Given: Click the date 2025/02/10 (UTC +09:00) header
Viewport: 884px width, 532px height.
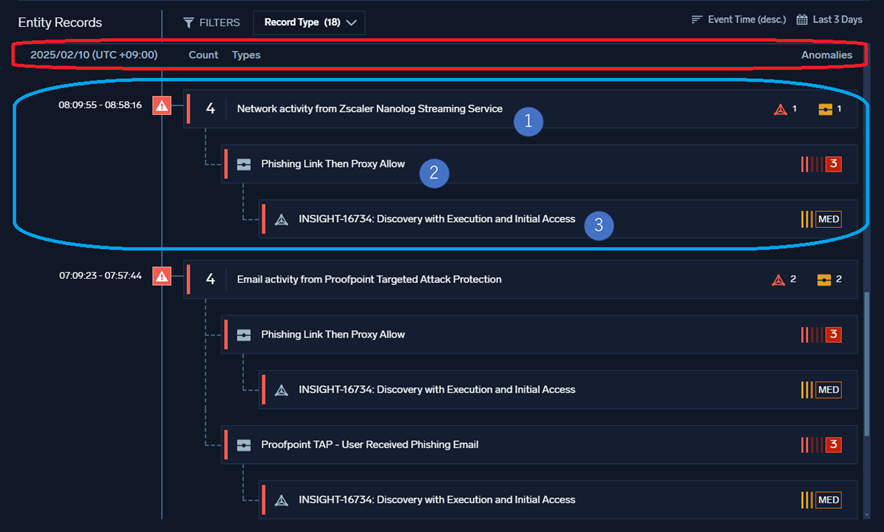Looking at the screenshot, I should pos(94,55).
